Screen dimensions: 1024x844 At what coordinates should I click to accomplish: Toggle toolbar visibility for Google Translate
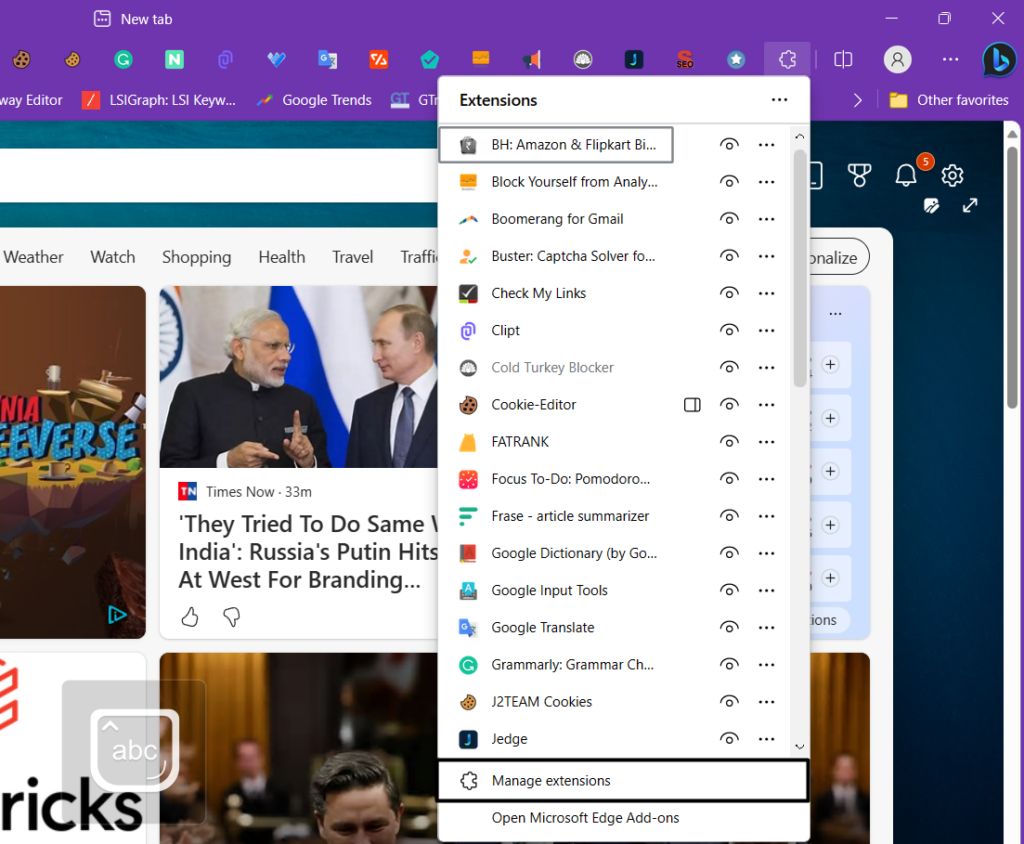coord(729,628)
